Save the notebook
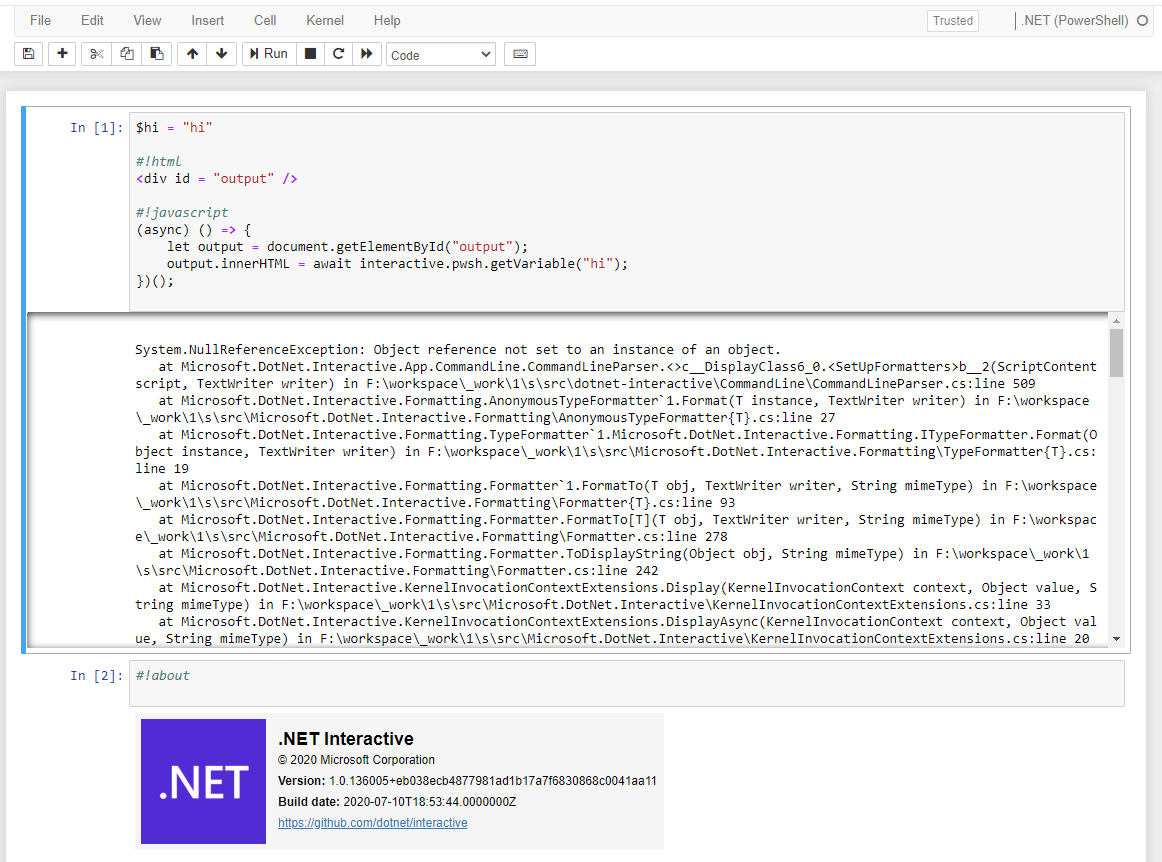The image size is (1162, 862). pyautogui.click(x=28, y=53)
